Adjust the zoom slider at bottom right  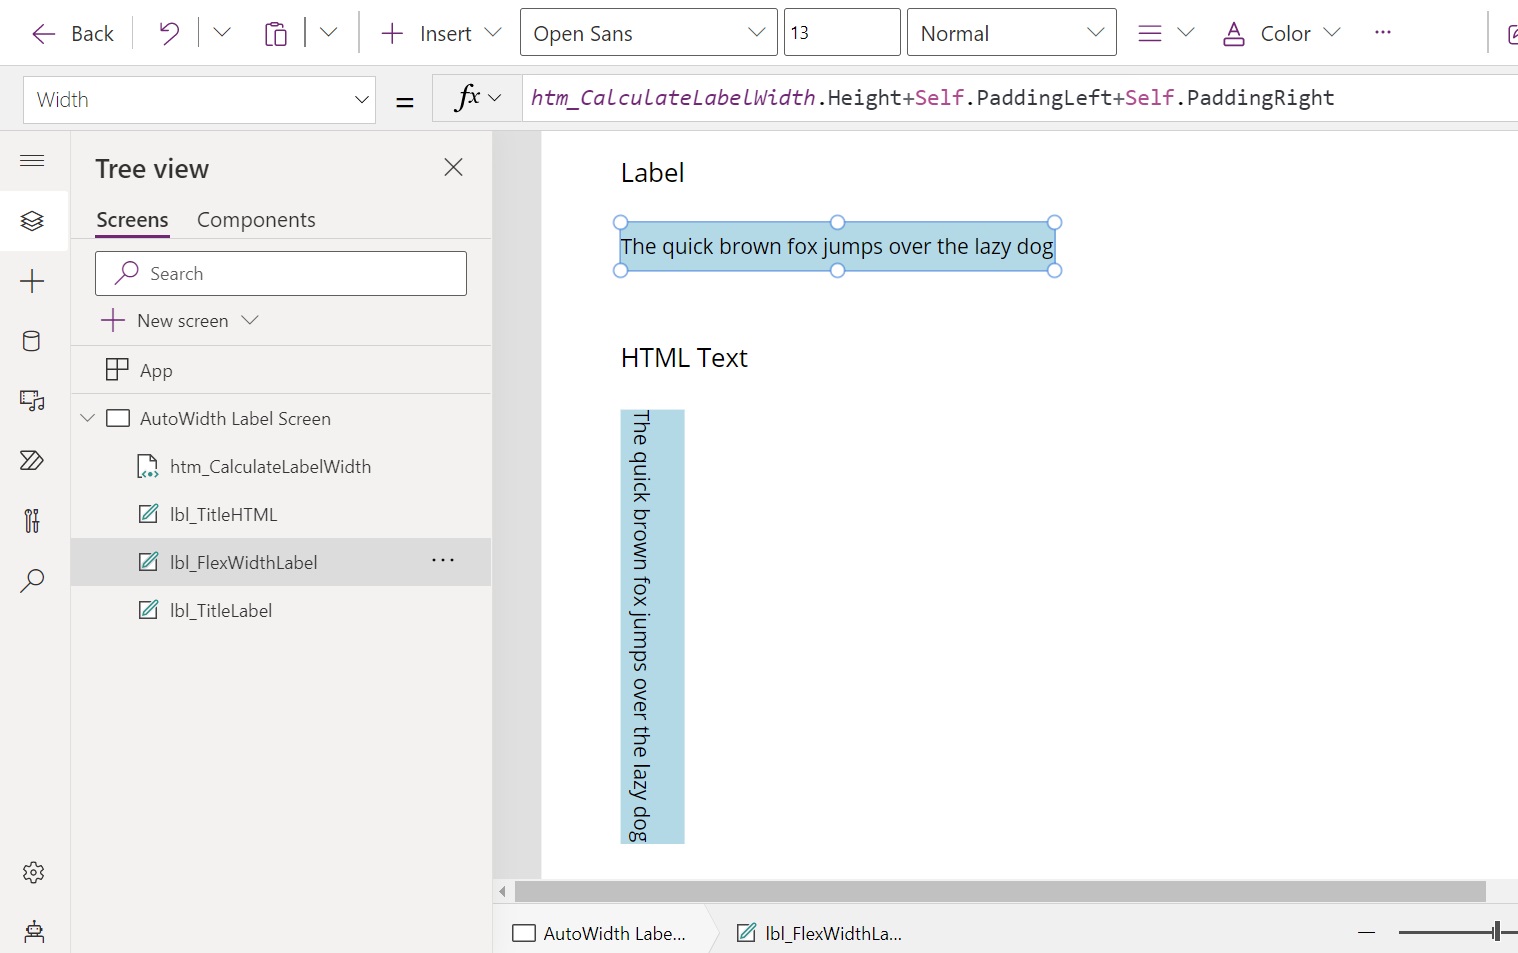point(1497,930)
